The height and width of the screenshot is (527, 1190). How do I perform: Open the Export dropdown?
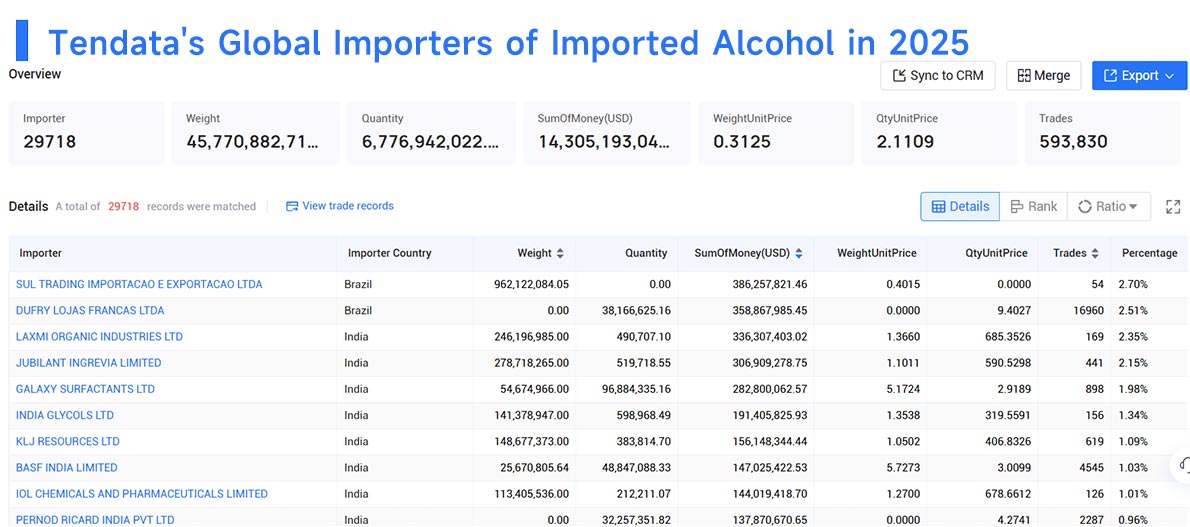point(1139,76)
